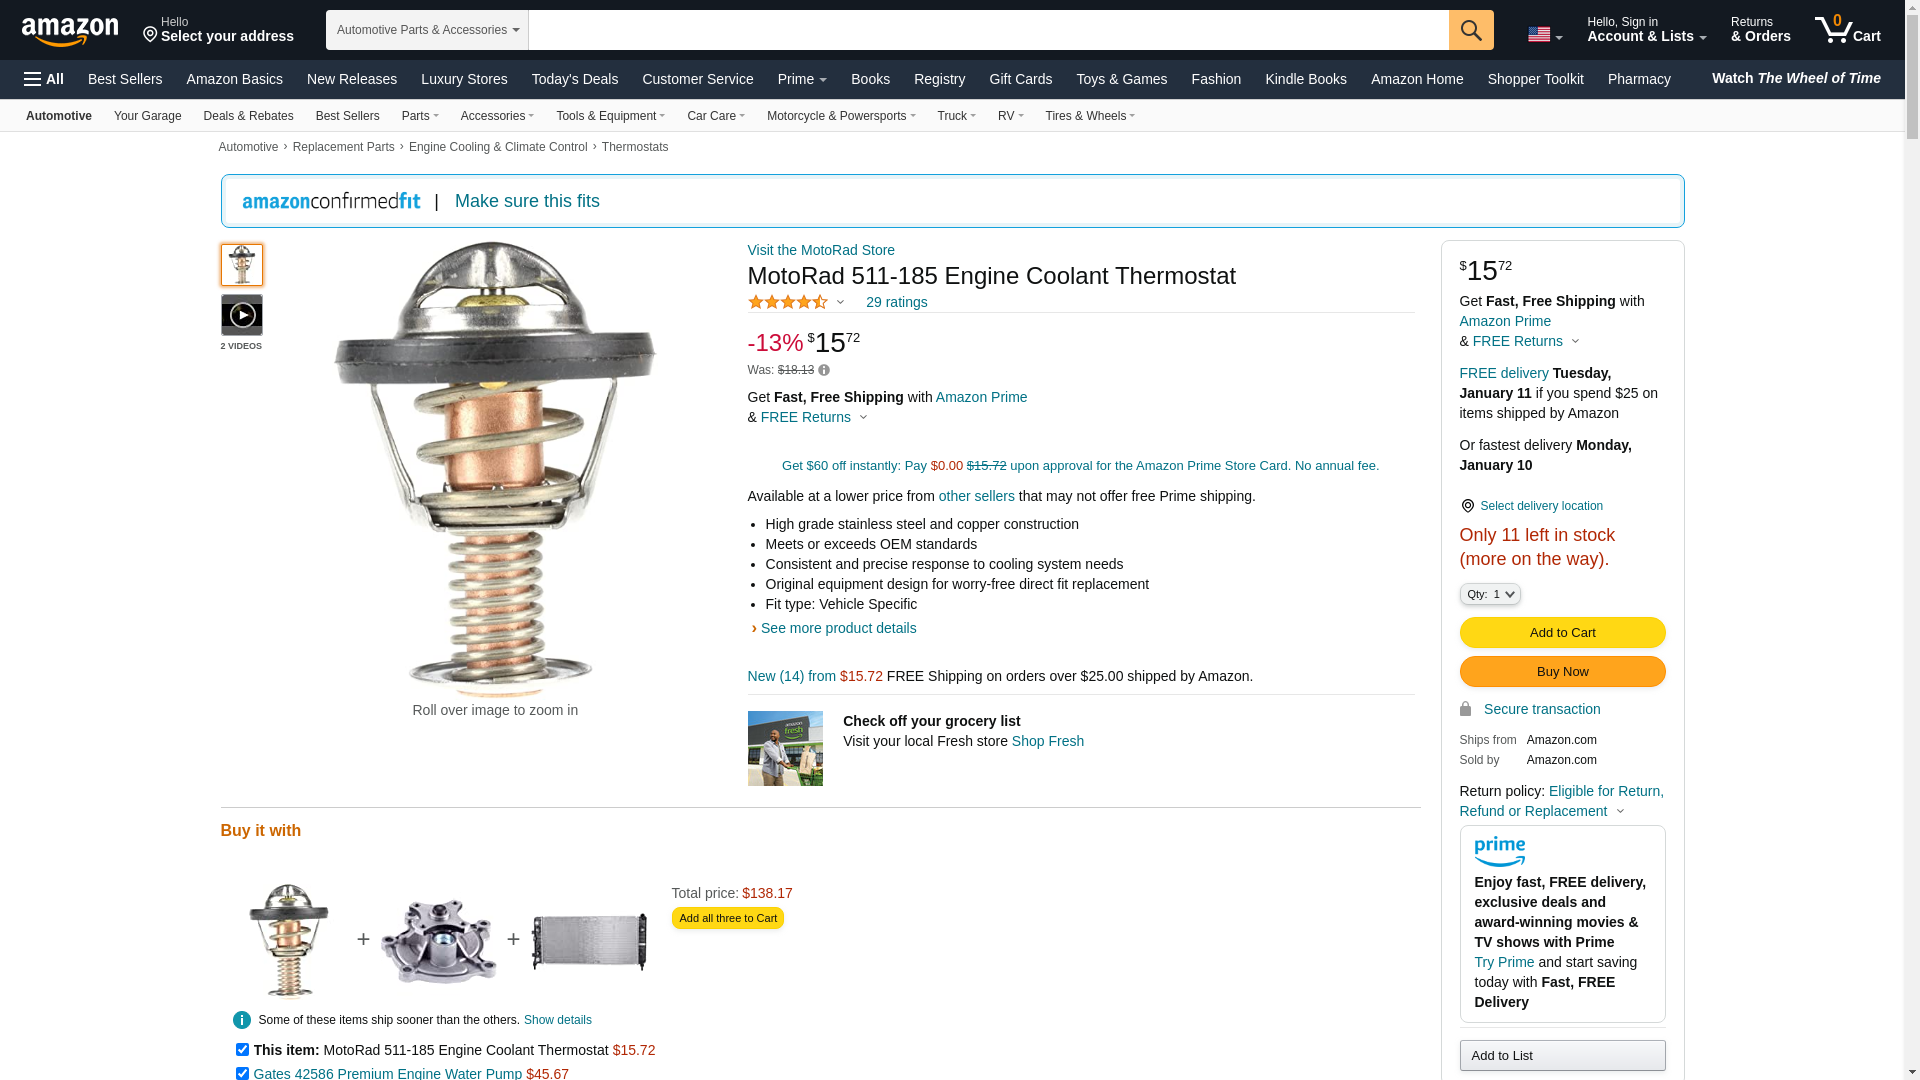
Task: Open the All hamburger menu
Action: [44, 79]
